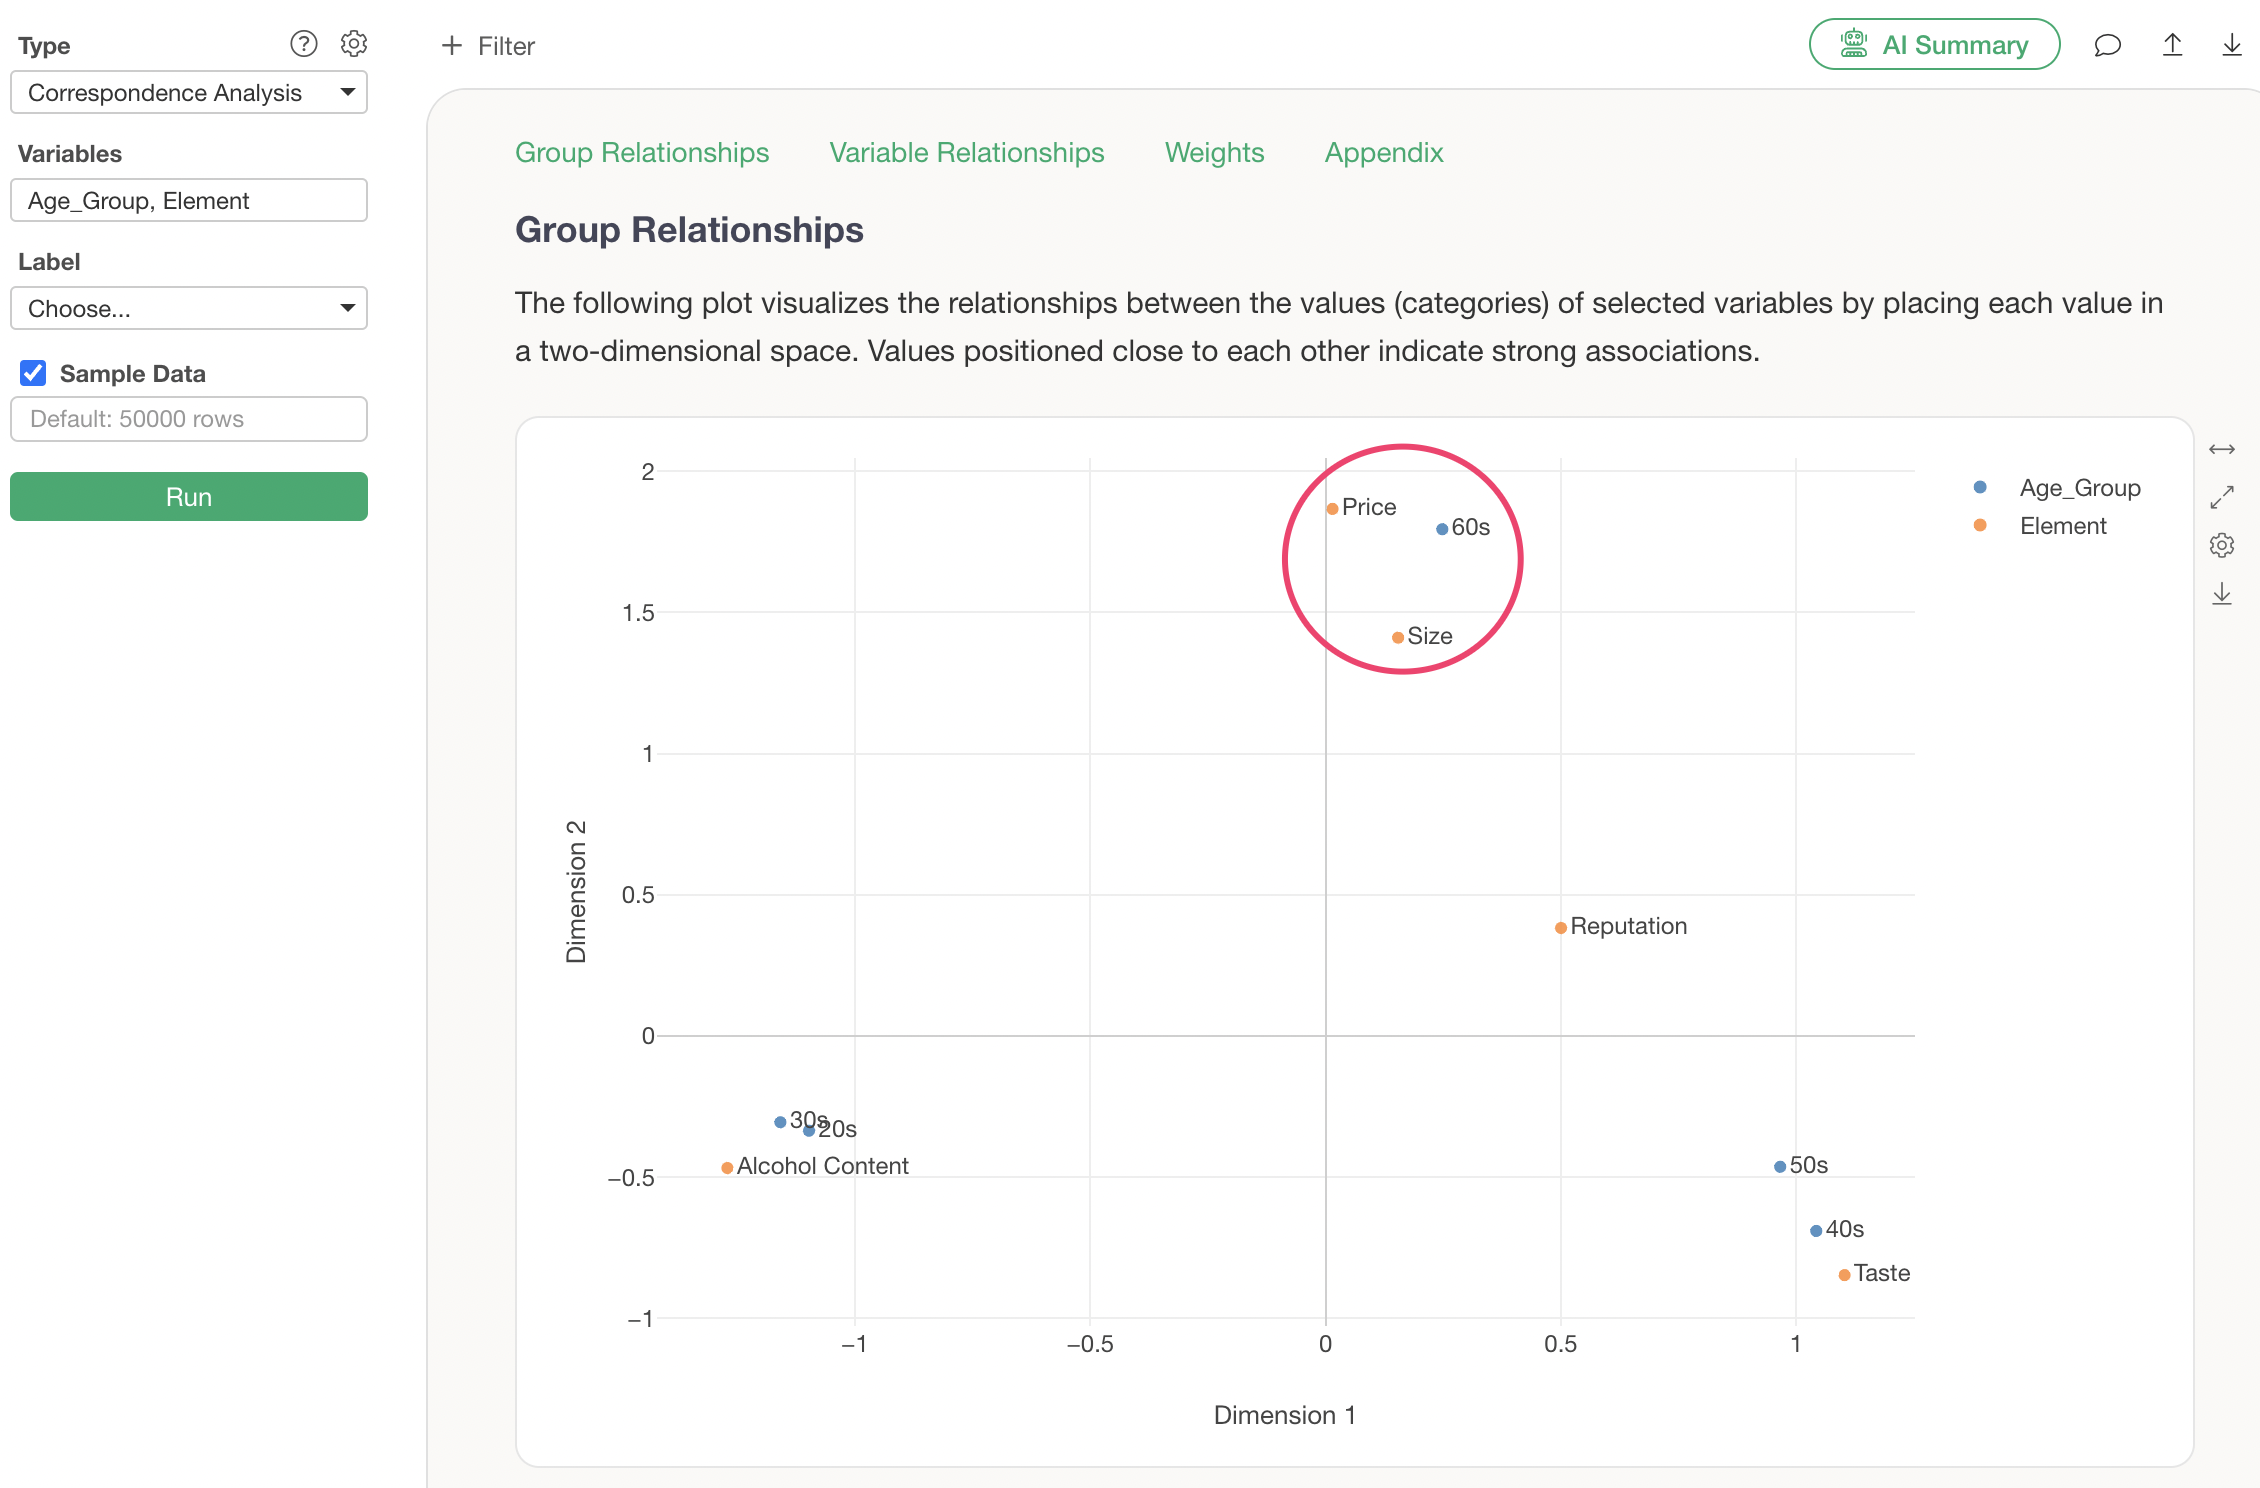Open the analytics help question-mark icon
Viewport: 2260px width, 1488px height.
coord(303,44)
